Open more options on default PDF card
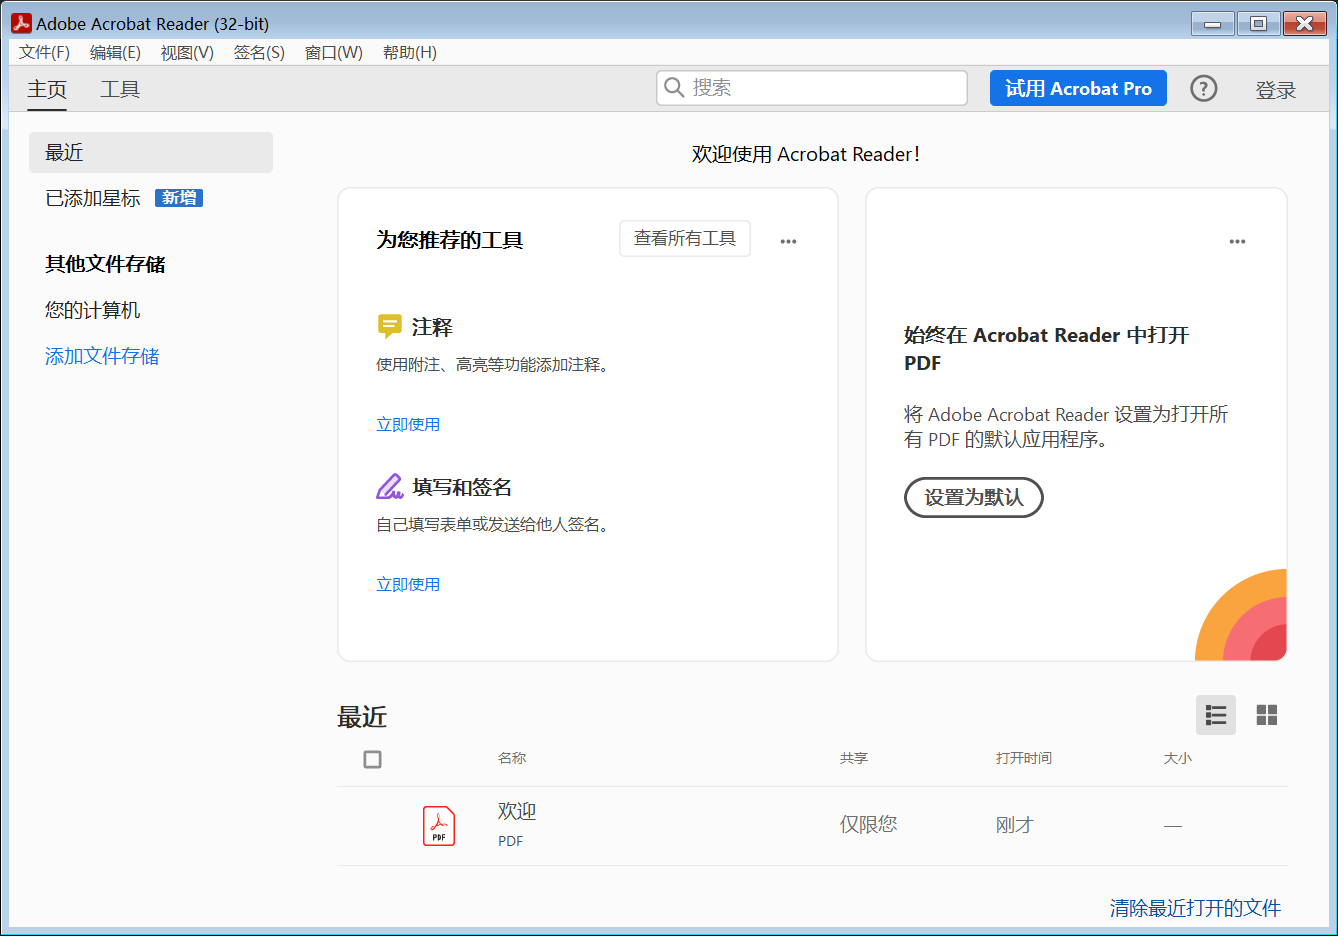The width and height of the screenshot is (1338, 936). (x=1238, y=241)
